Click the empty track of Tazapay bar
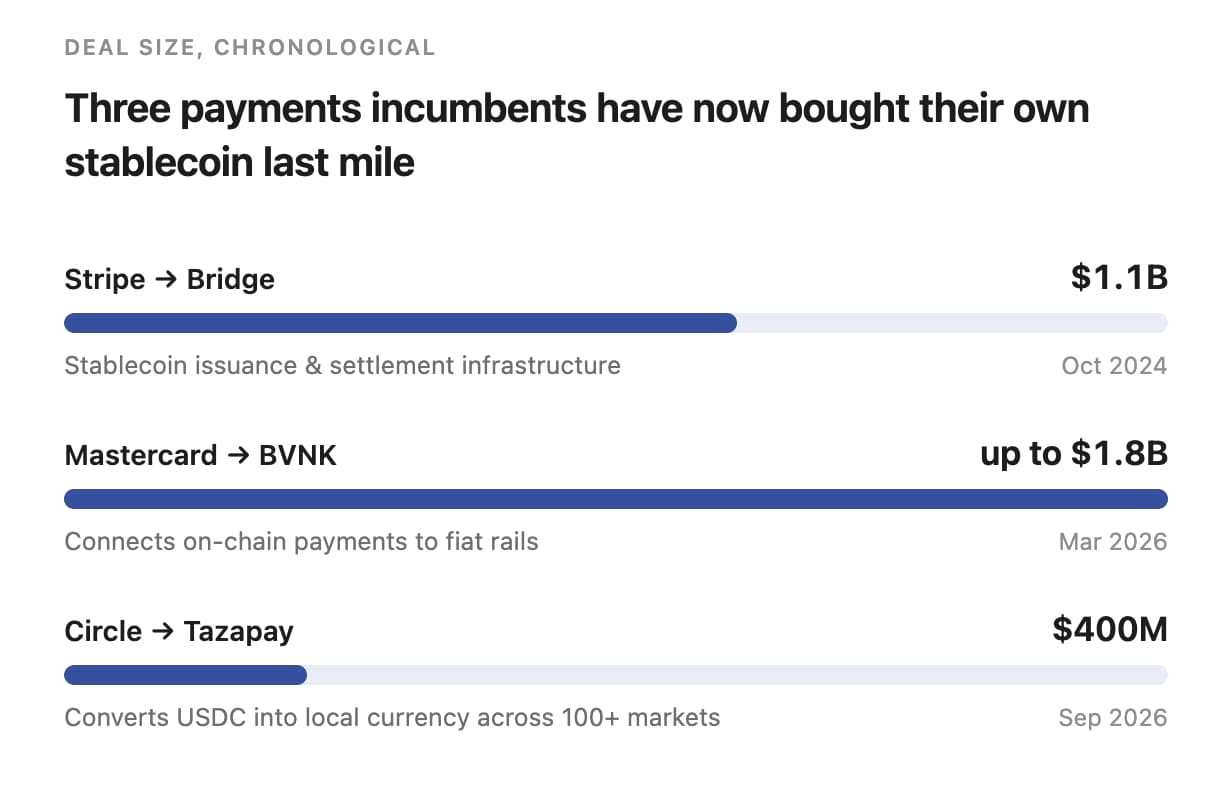This screenshot has width=1230, height=804. pos(737,675)
